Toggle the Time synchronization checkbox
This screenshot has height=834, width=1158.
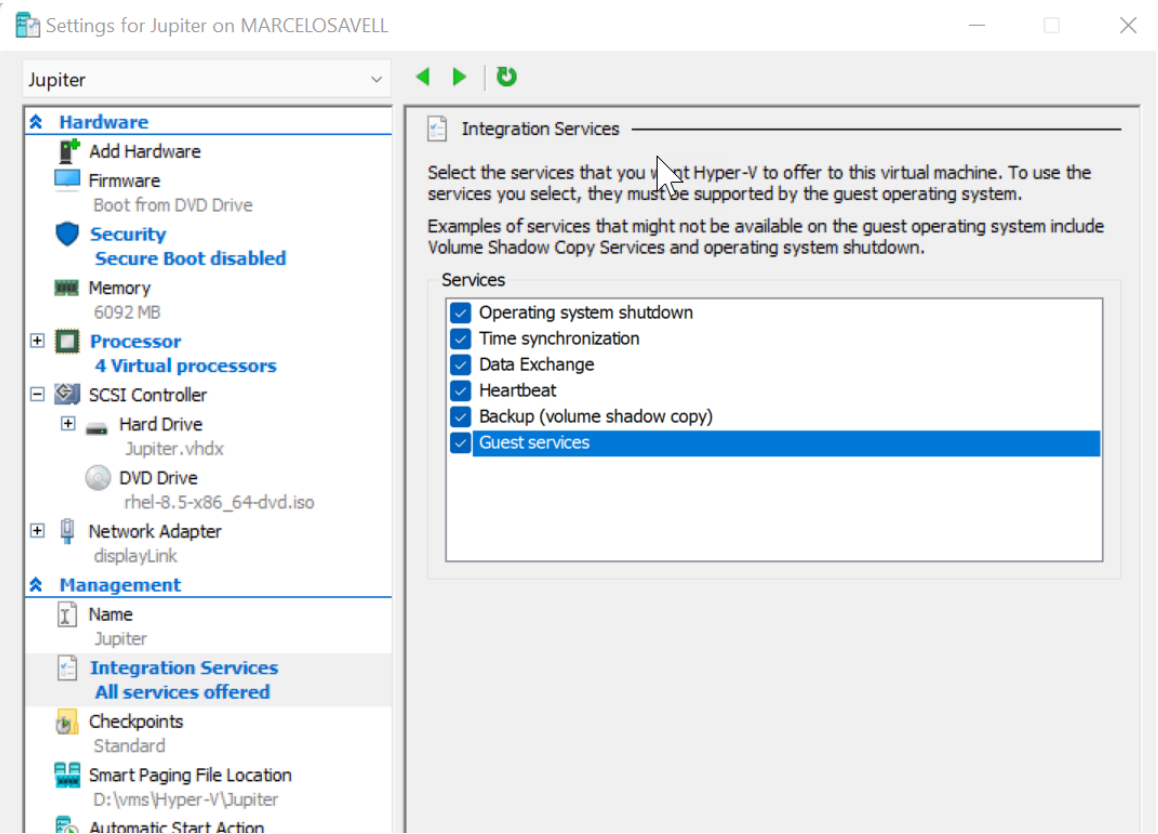pos(460,339)
